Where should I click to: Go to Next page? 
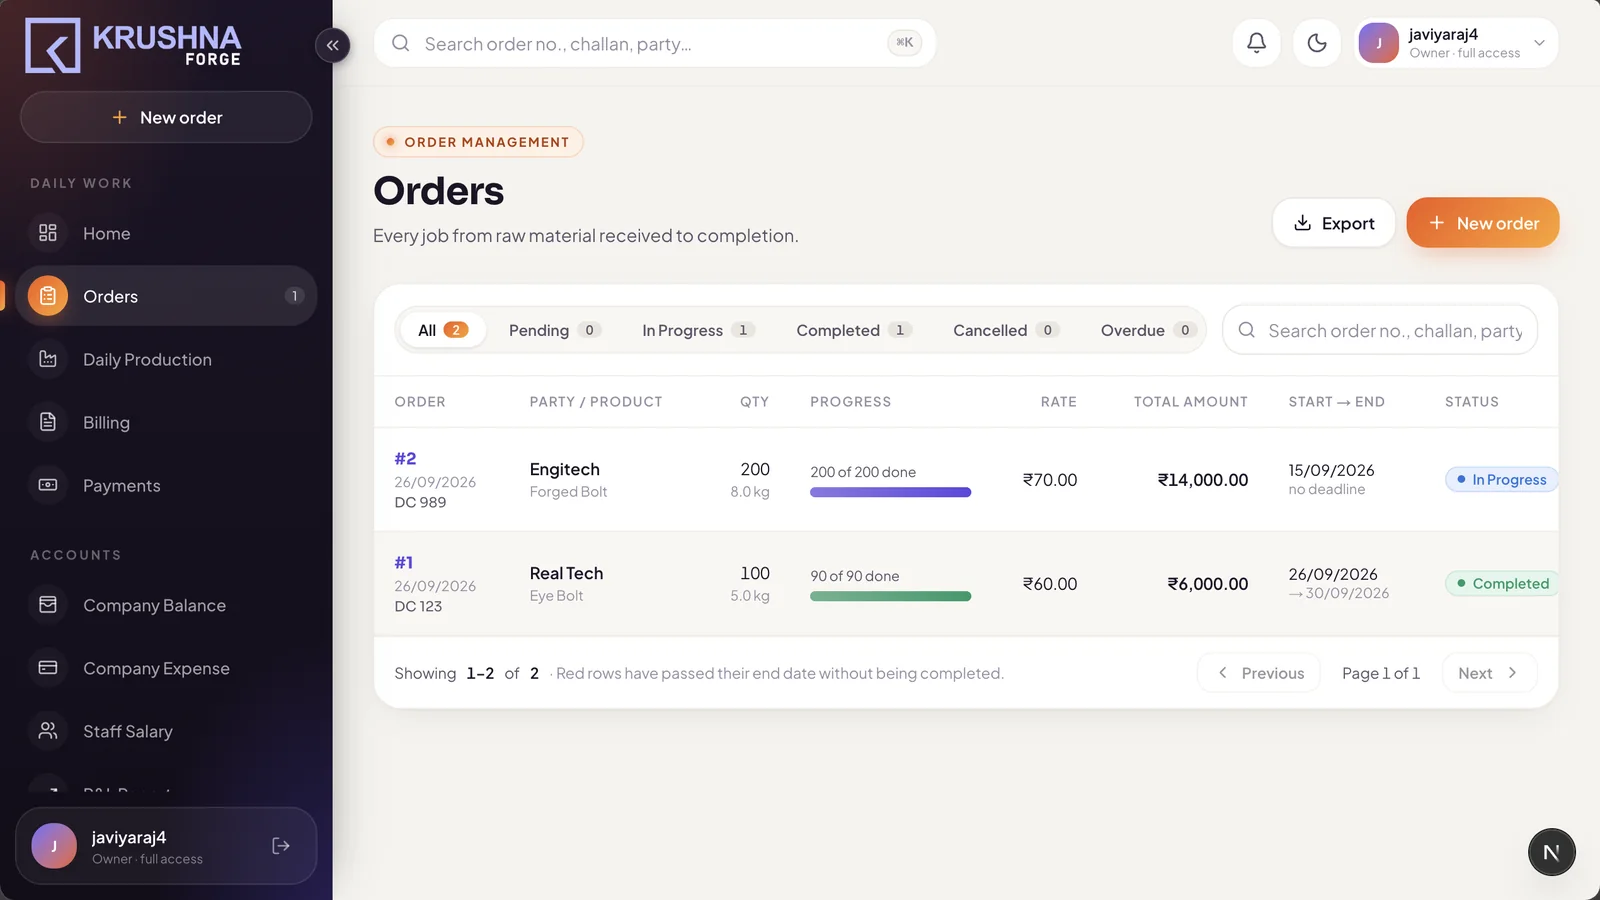tap(1489, 673)
